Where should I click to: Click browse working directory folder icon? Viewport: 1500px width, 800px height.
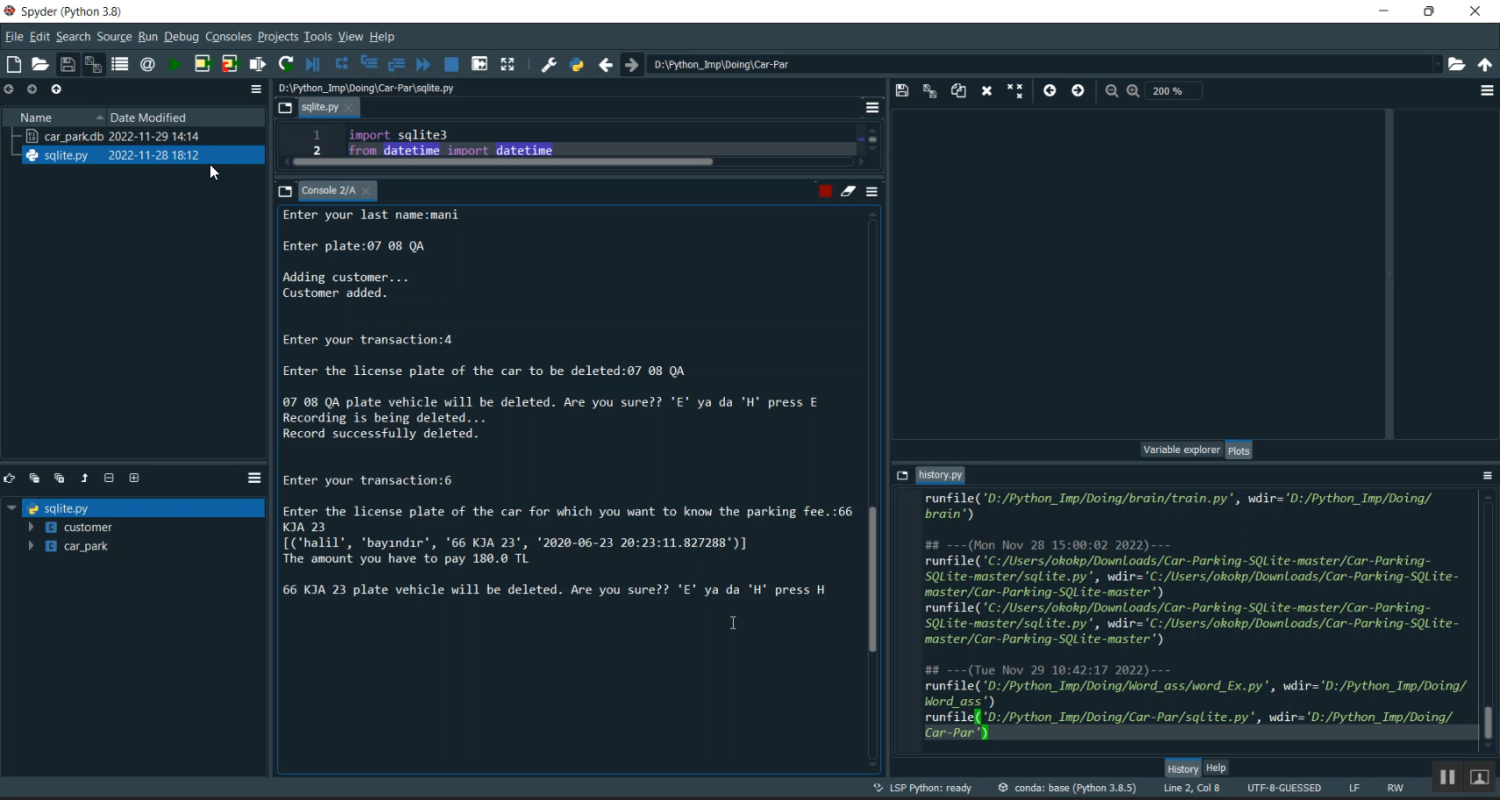tap(1457, 64)
